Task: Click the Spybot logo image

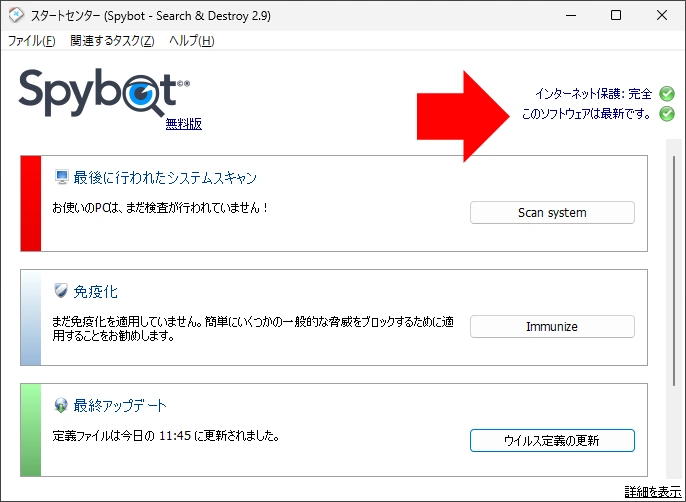Action: (104, 93)
